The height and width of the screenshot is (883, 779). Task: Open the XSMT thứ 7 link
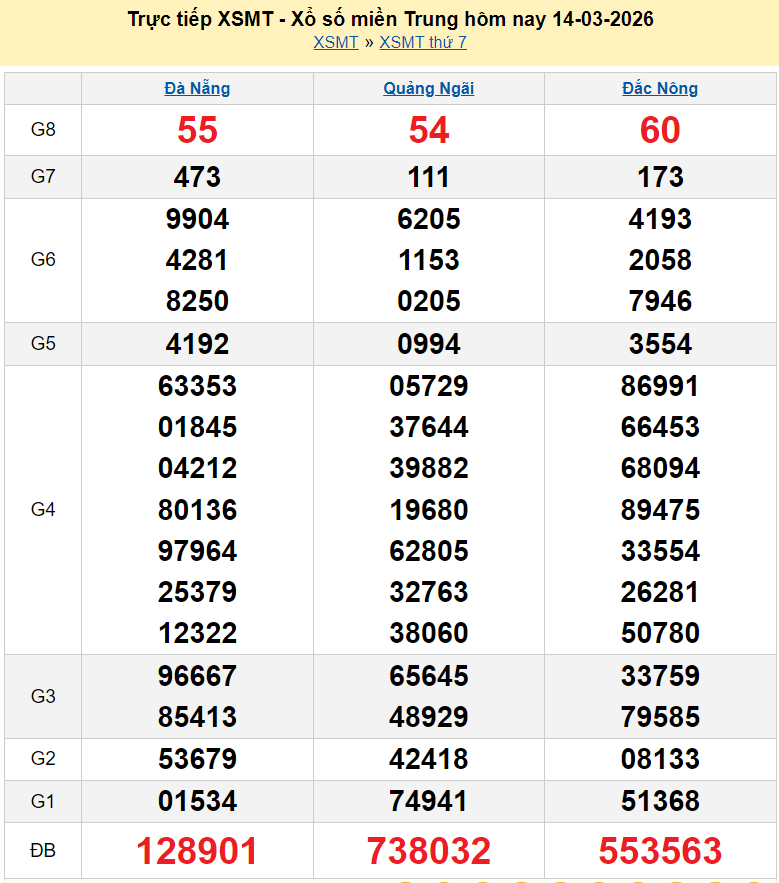423,42
